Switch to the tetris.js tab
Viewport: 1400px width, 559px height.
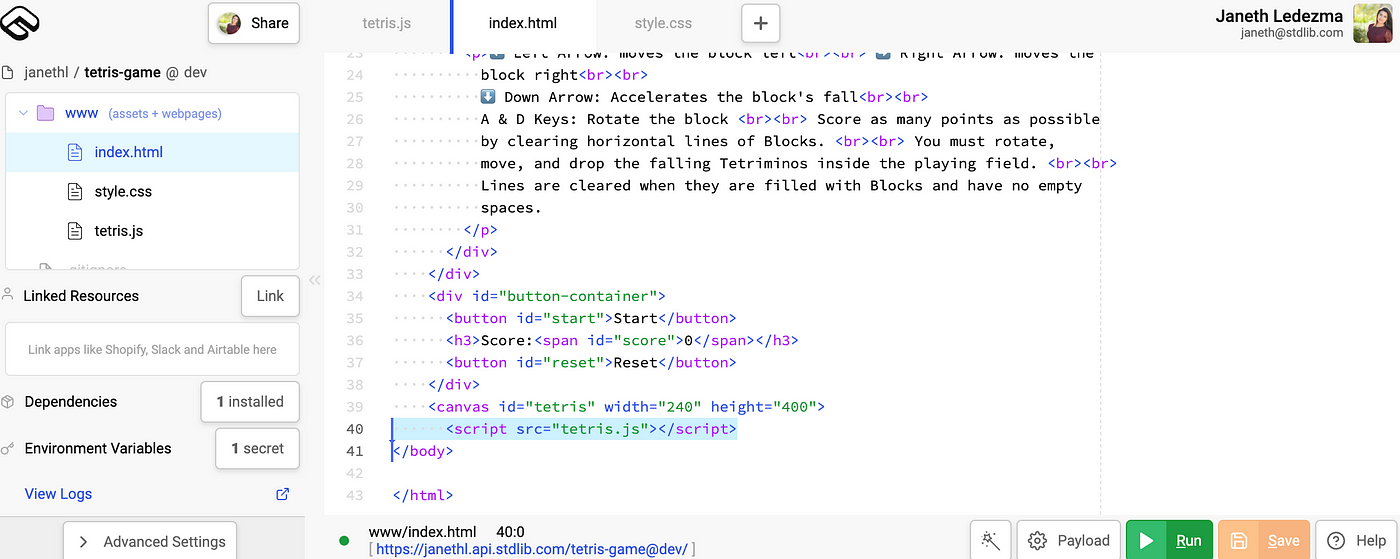tap(386, 23)
